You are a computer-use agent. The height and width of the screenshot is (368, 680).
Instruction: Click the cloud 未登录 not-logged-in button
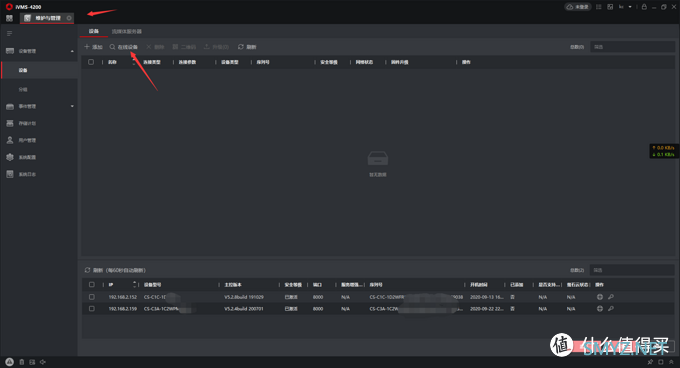(x=578, y=7)
